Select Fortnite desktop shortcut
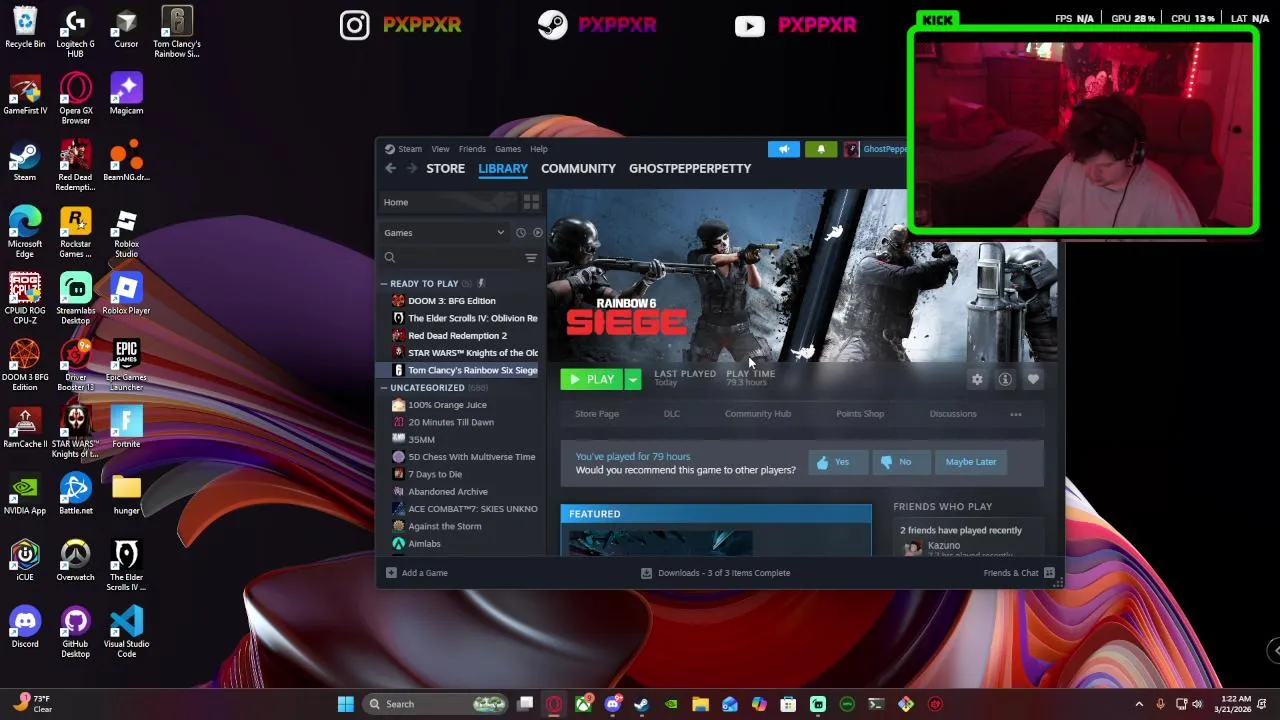 tap(126, 427)
